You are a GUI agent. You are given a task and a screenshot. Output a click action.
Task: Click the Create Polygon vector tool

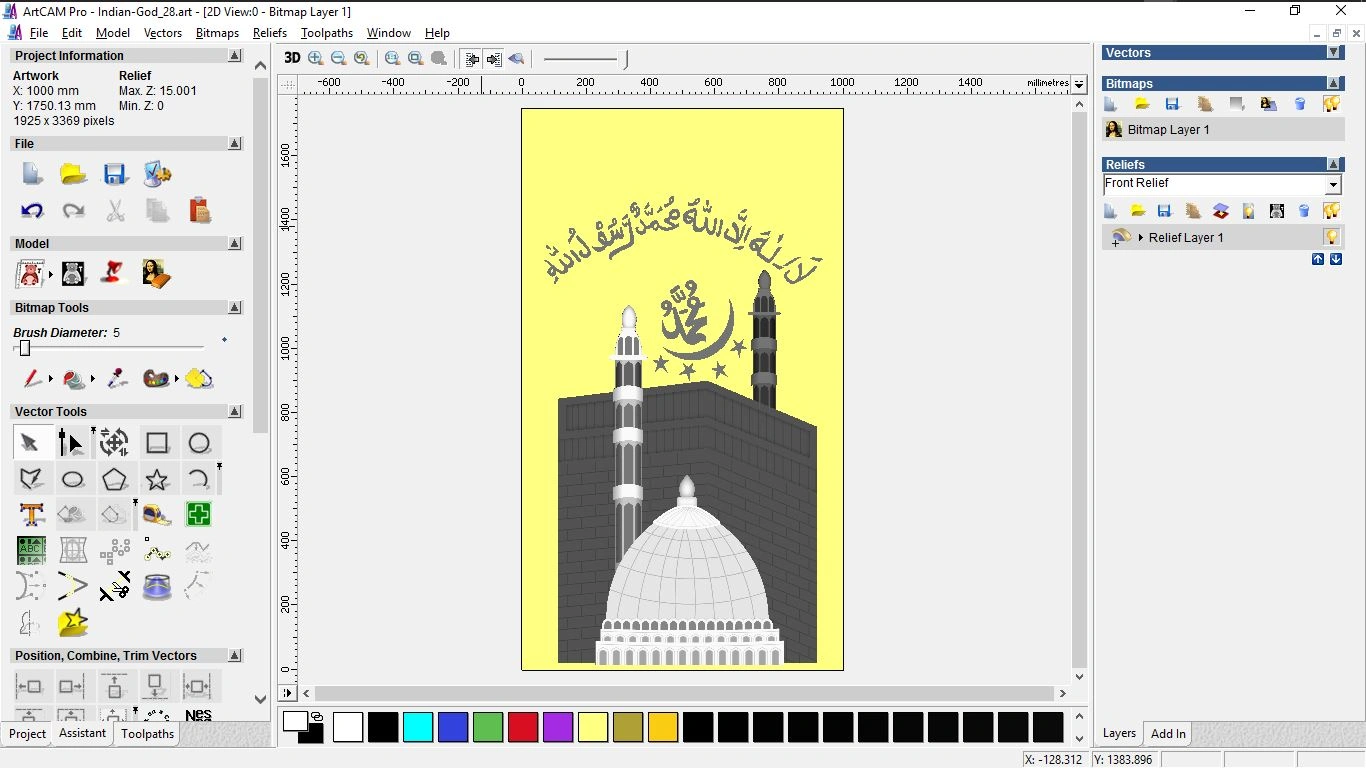115,479
